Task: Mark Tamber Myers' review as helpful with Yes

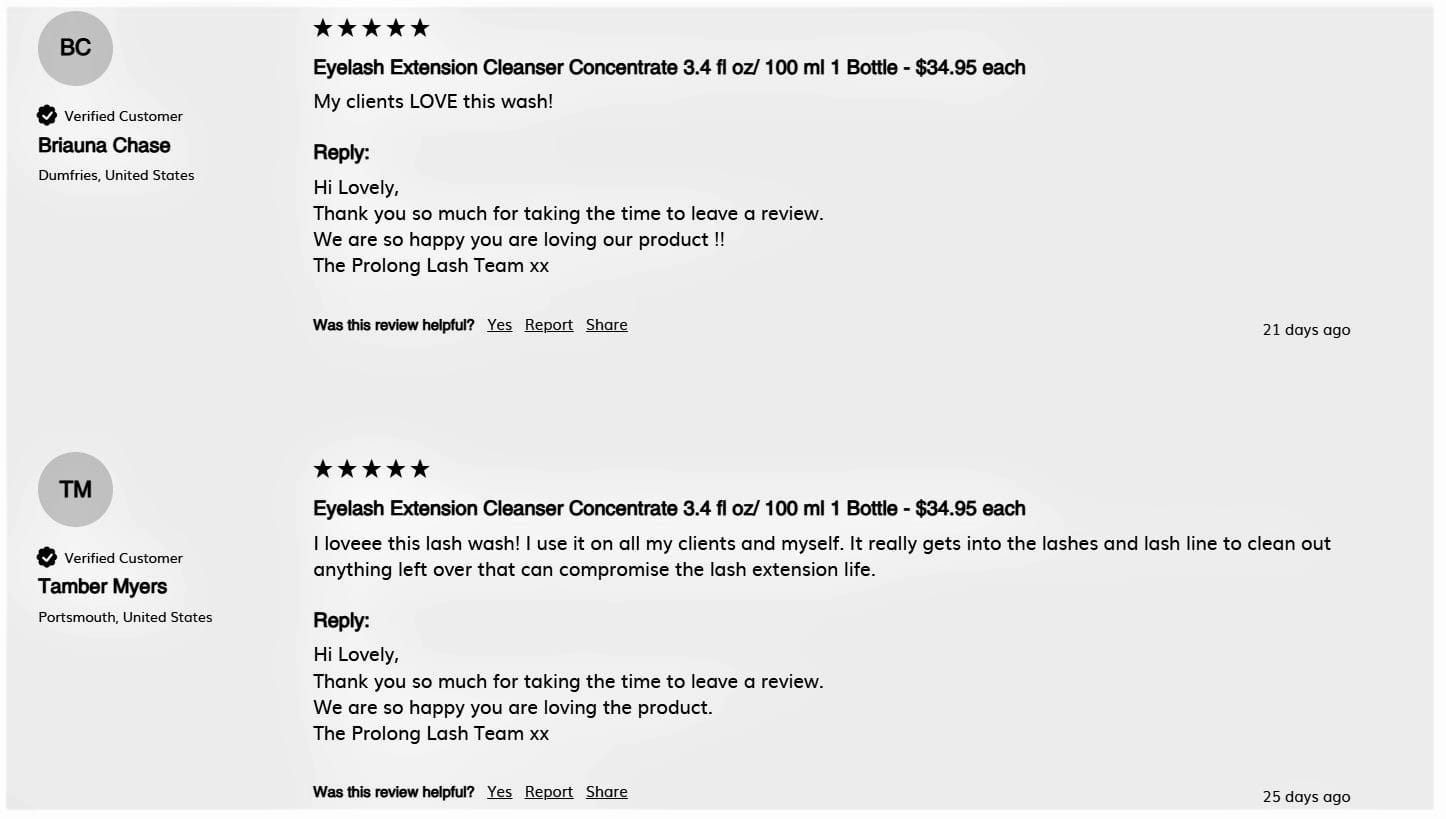Action: pyautogui.click(x=499, y=792)
